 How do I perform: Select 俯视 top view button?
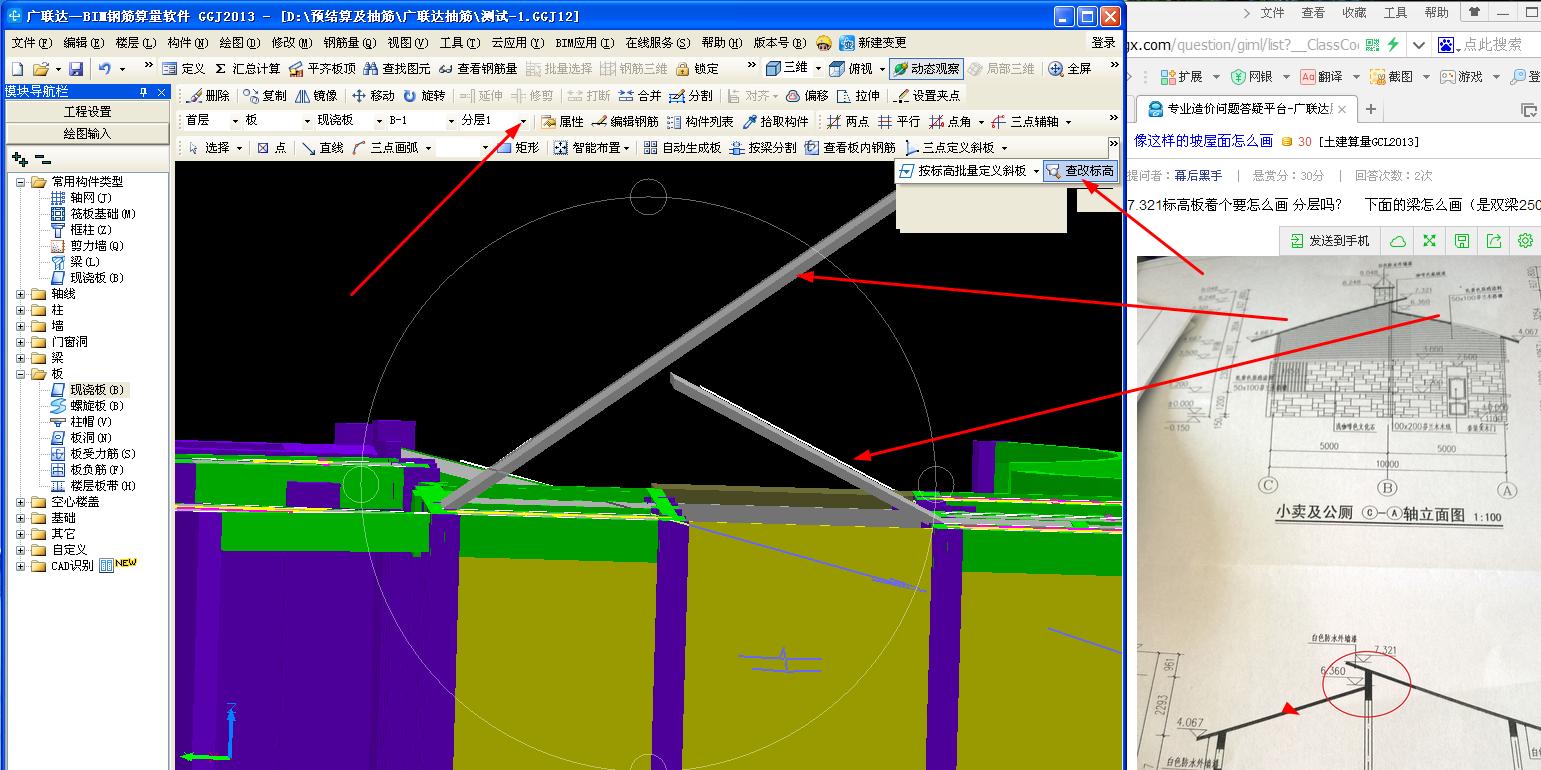click(x=851, y=69)
